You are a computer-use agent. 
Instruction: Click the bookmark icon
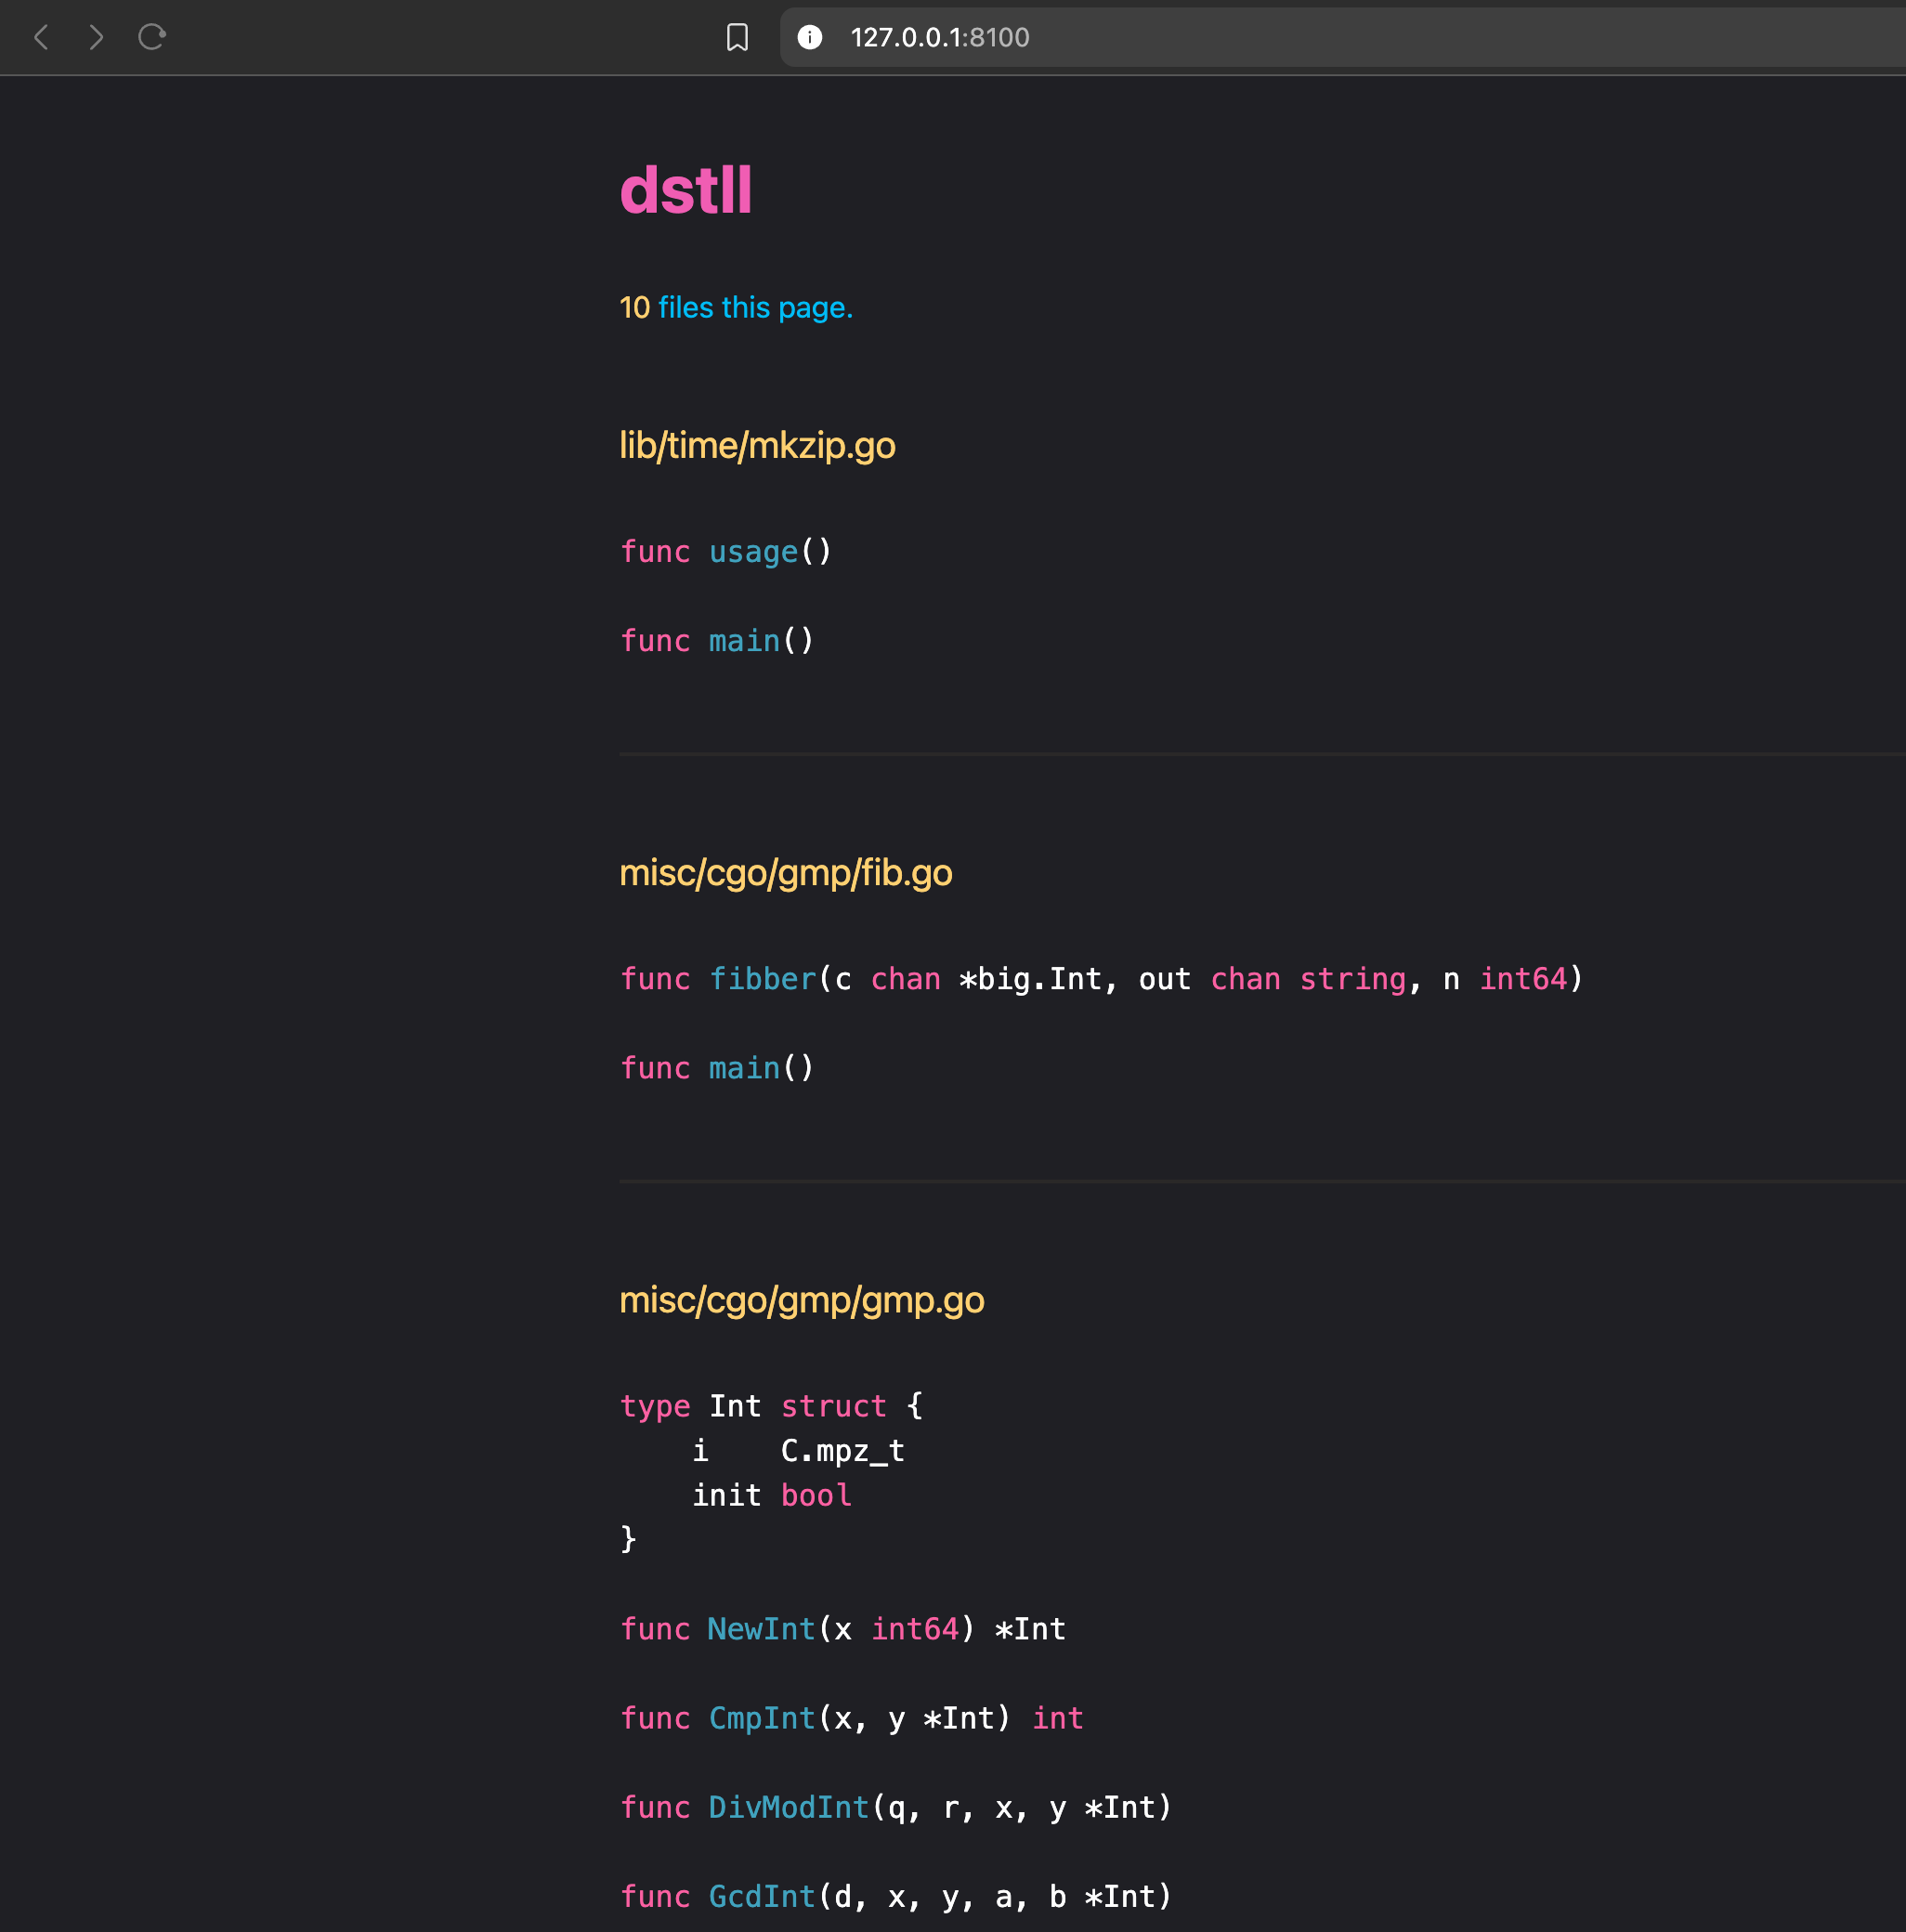[x=737, y=38]
